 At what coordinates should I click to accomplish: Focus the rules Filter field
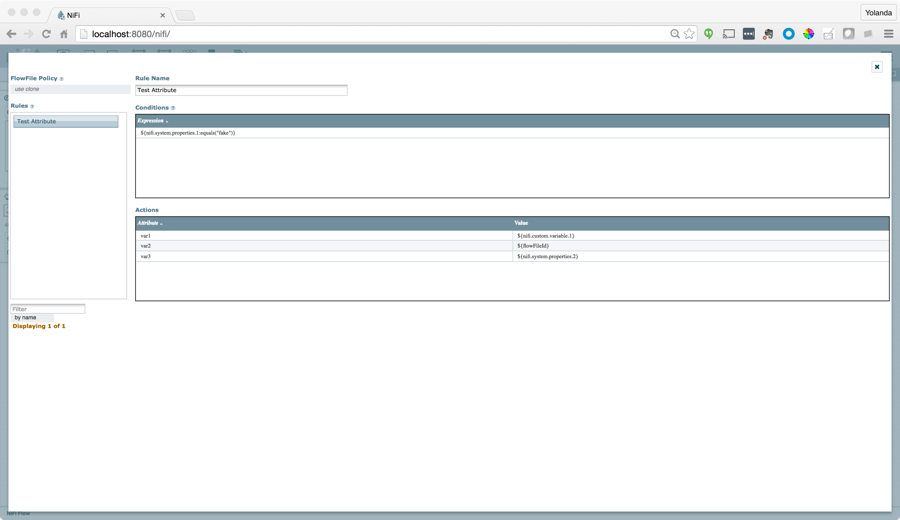(x=48, y=309)
